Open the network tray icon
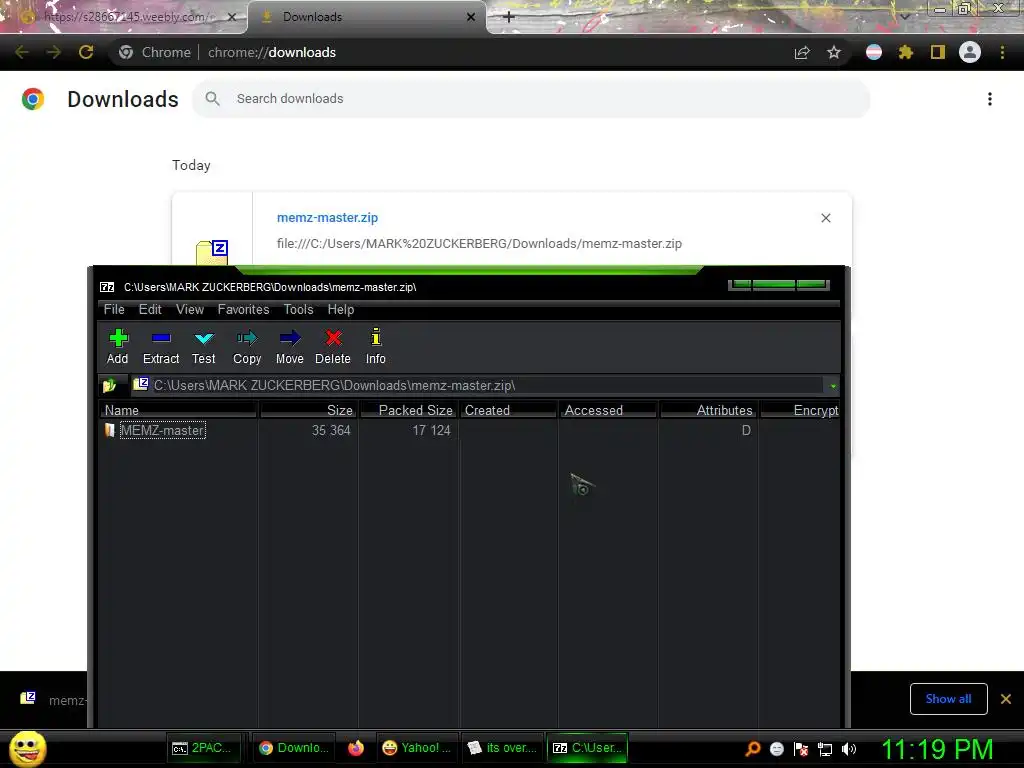The height and width of the screenshot is (768, 1024). [825, 749]
